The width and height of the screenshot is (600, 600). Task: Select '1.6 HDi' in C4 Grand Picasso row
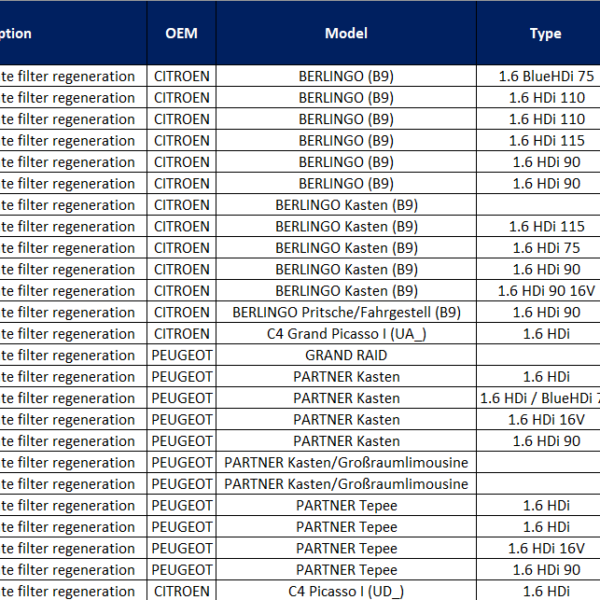pos(538,333)
